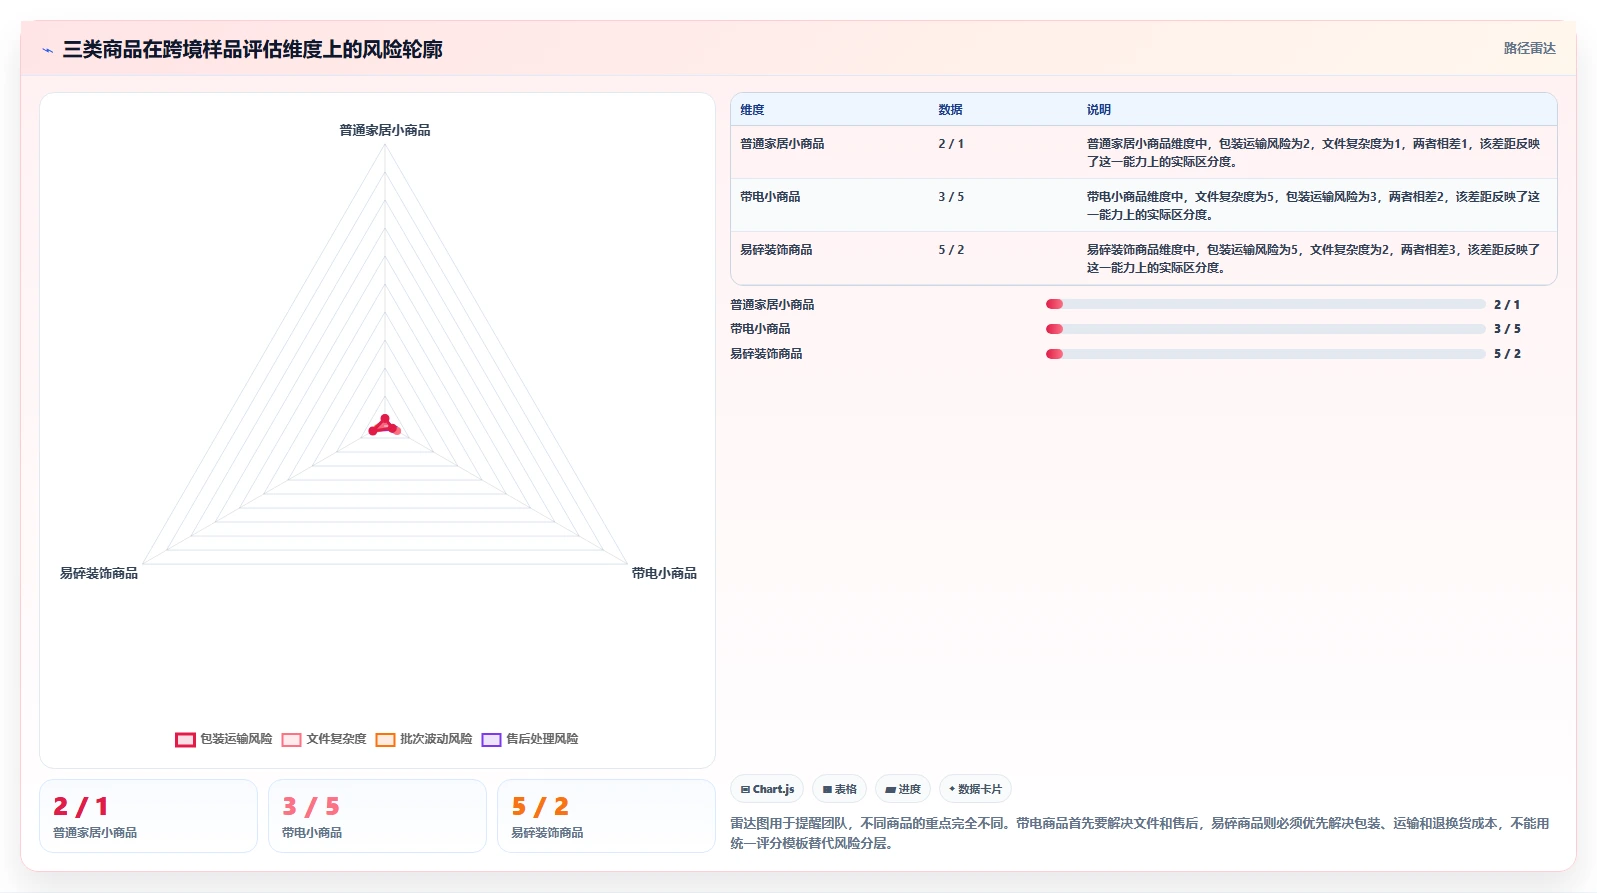The image size is (1597, 893).
Task: Click the 数据 column header
Action: [950, 110]
